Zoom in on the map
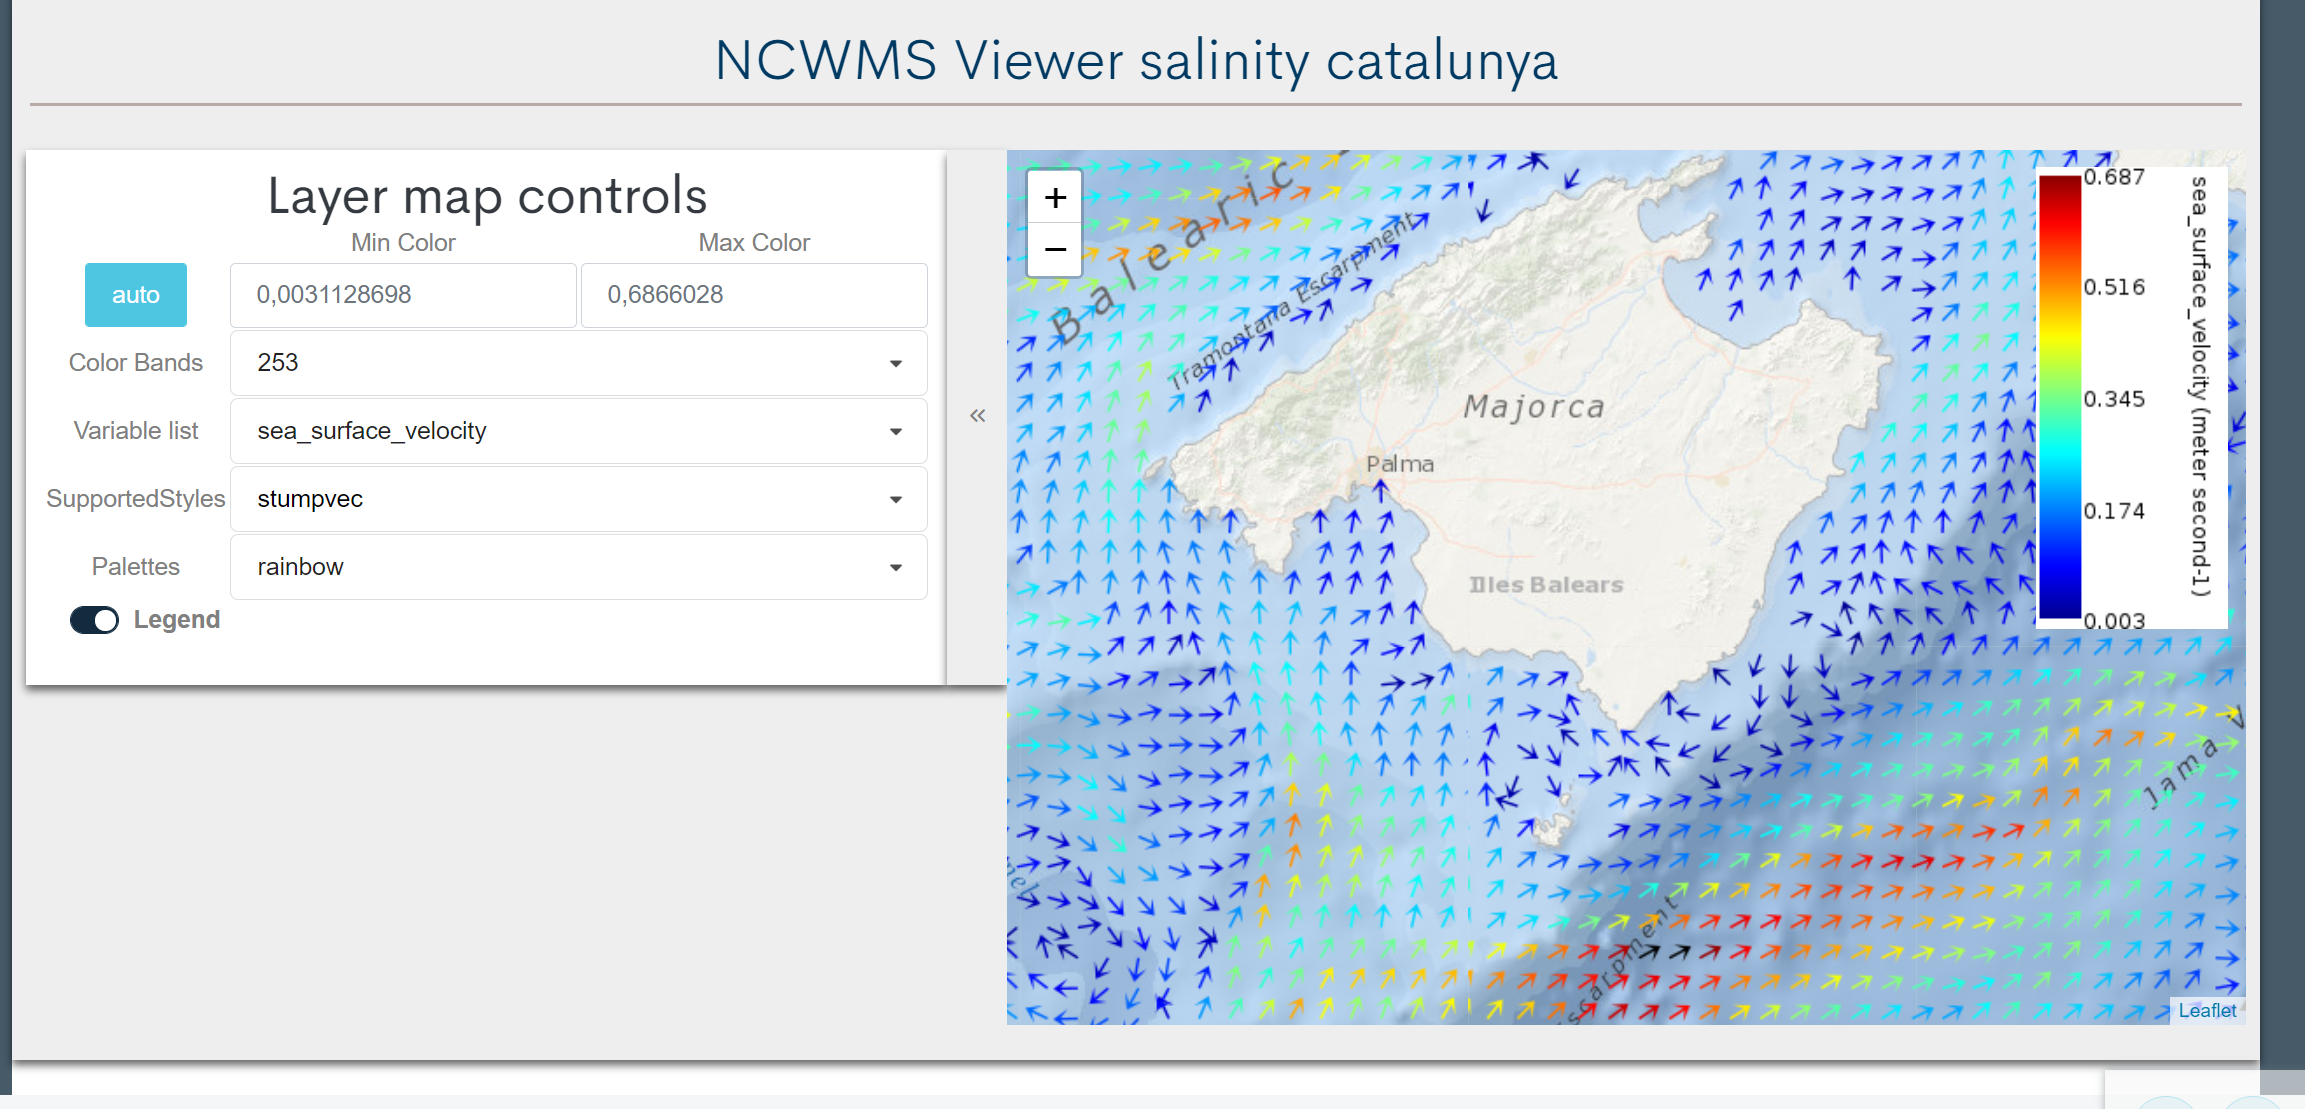Viewport: 2305px width, 1109px height. 1055,198
